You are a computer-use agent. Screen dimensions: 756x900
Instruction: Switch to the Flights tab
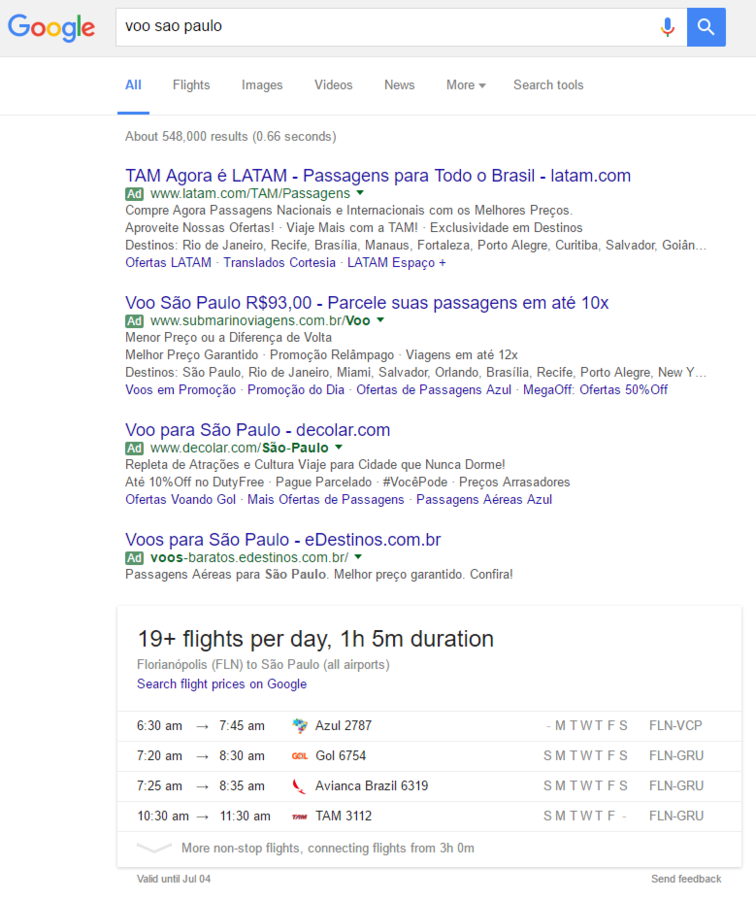pos(191,85)
